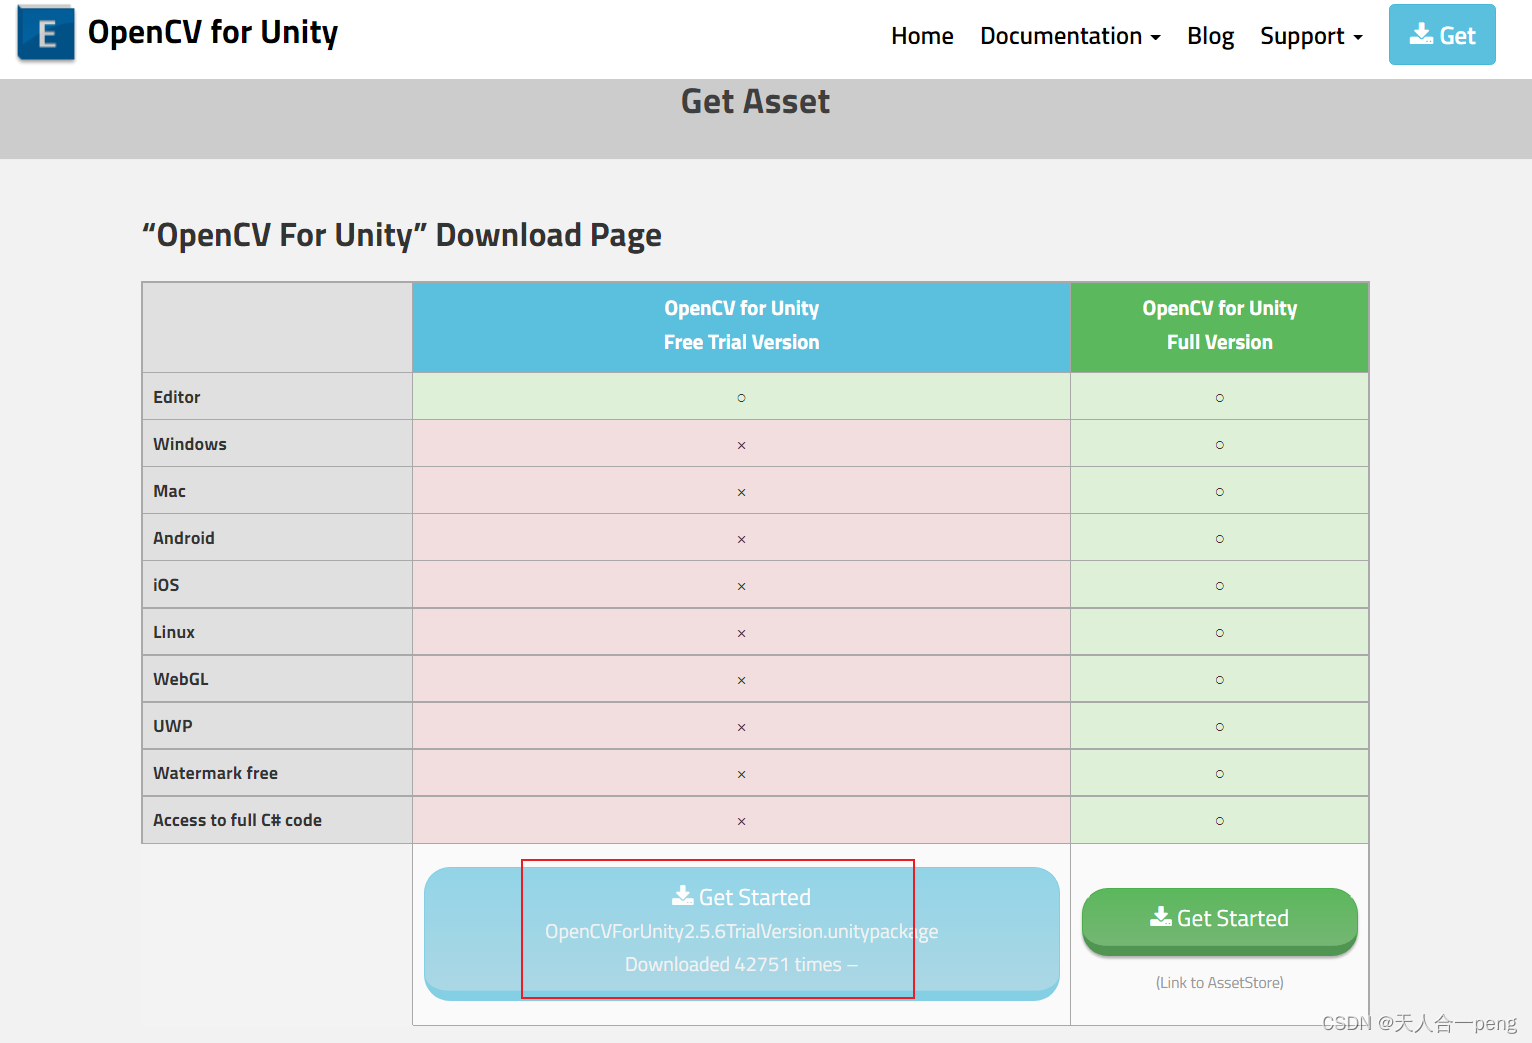Open the Home menu item
This screenshot has height=1043, width=1532.
(921, 35)
